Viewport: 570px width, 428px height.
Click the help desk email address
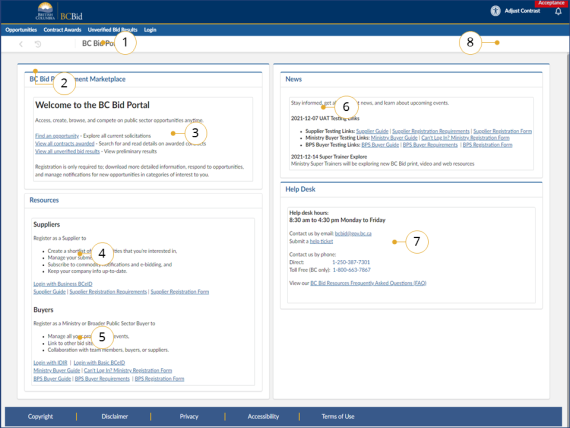click(353, 233)
